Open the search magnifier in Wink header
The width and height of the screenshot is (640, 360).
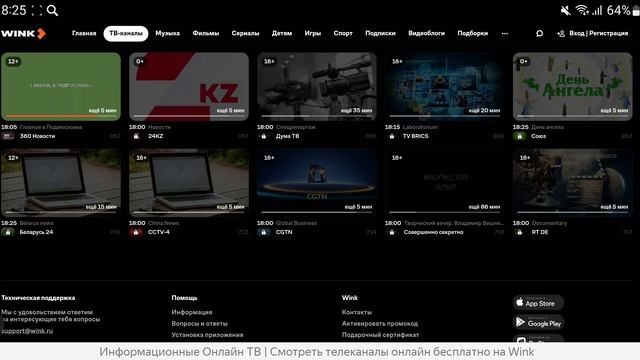(539, 33)
